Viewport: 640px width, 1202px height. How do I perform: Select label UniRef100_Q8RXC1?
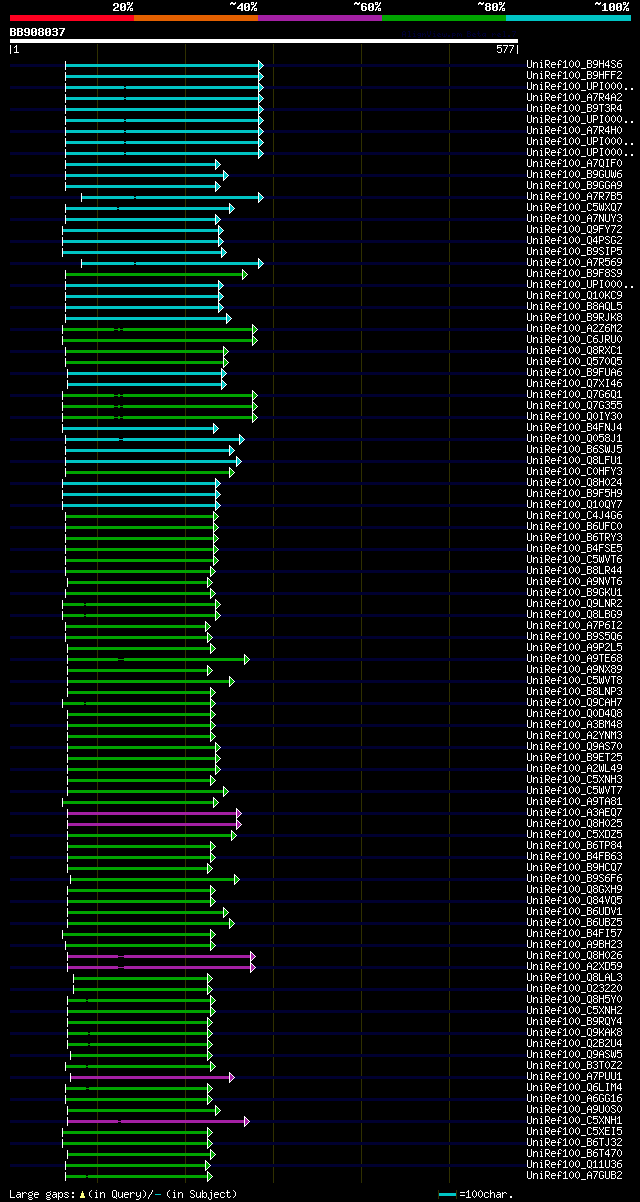click(x=574, y=350)
